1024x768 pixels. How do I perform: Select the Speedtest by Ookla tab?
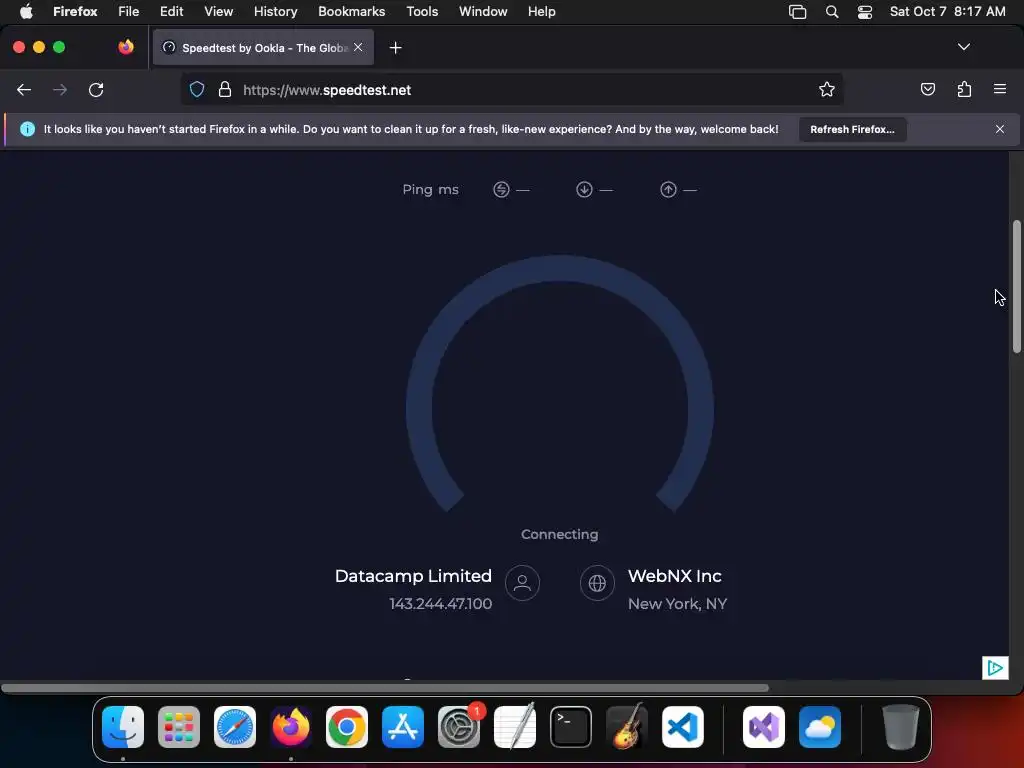pos(263,48)
